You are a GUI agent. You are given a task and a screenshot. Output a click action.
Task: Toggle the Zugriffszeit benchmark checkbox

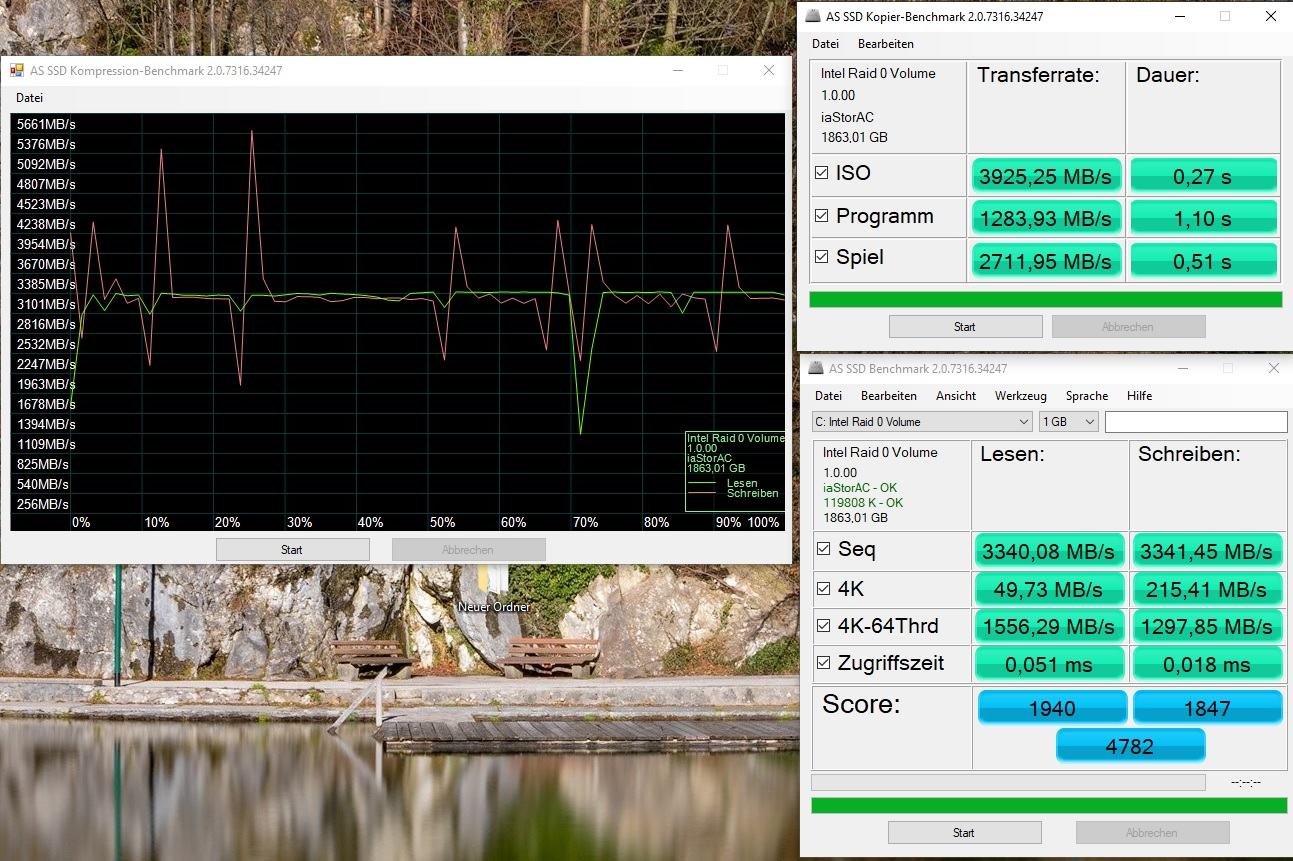click(x=824, y=663)
